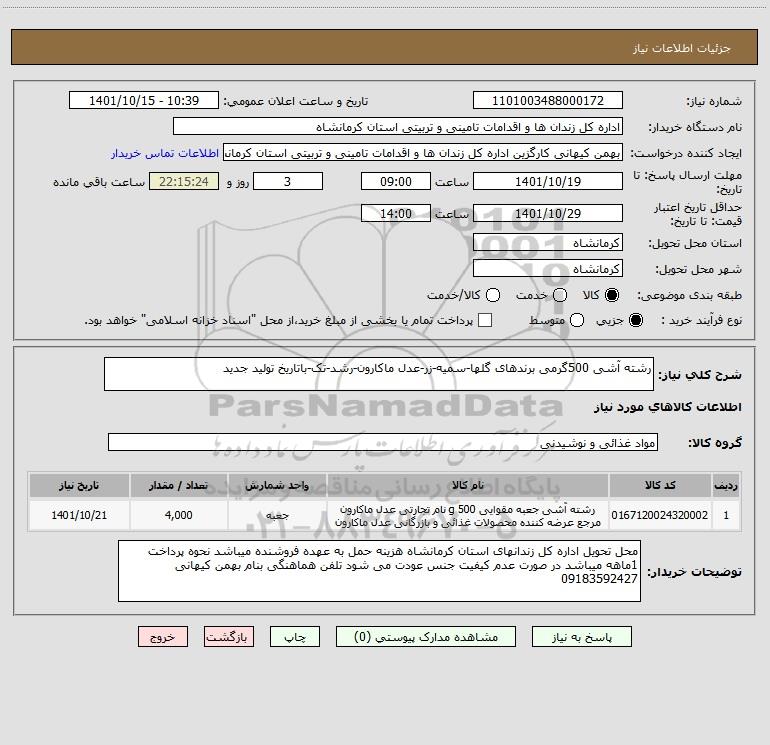770x745 pixels.
Task: Click the گروه کالا label
Action: pos(715,442)
